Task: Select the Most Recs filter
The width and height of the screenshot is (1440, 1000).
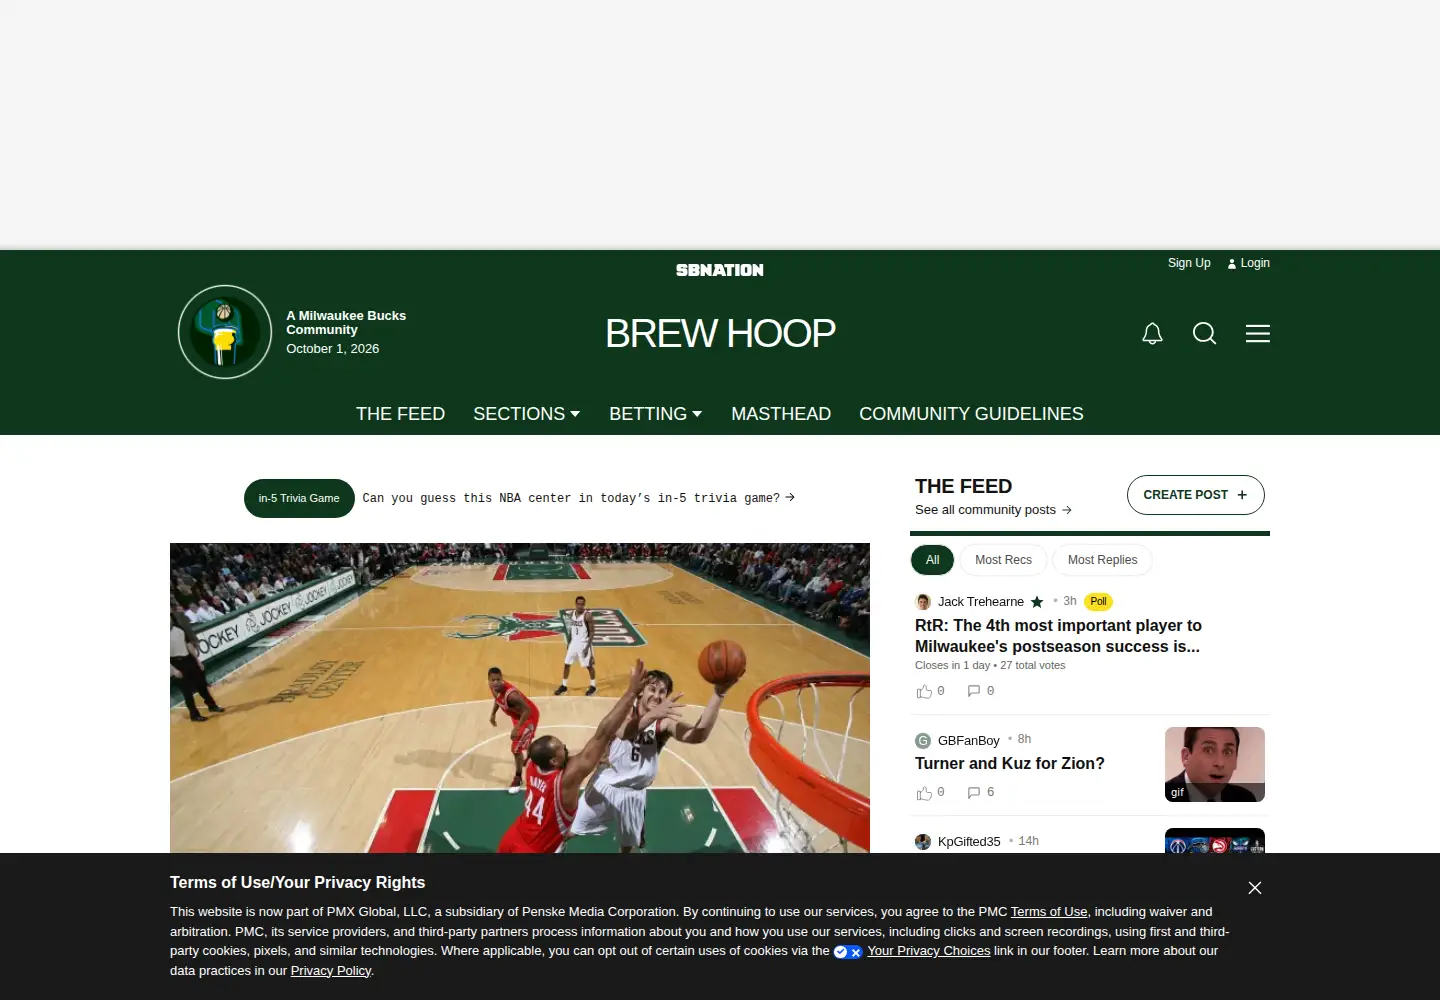Action: click(1003, 560)
